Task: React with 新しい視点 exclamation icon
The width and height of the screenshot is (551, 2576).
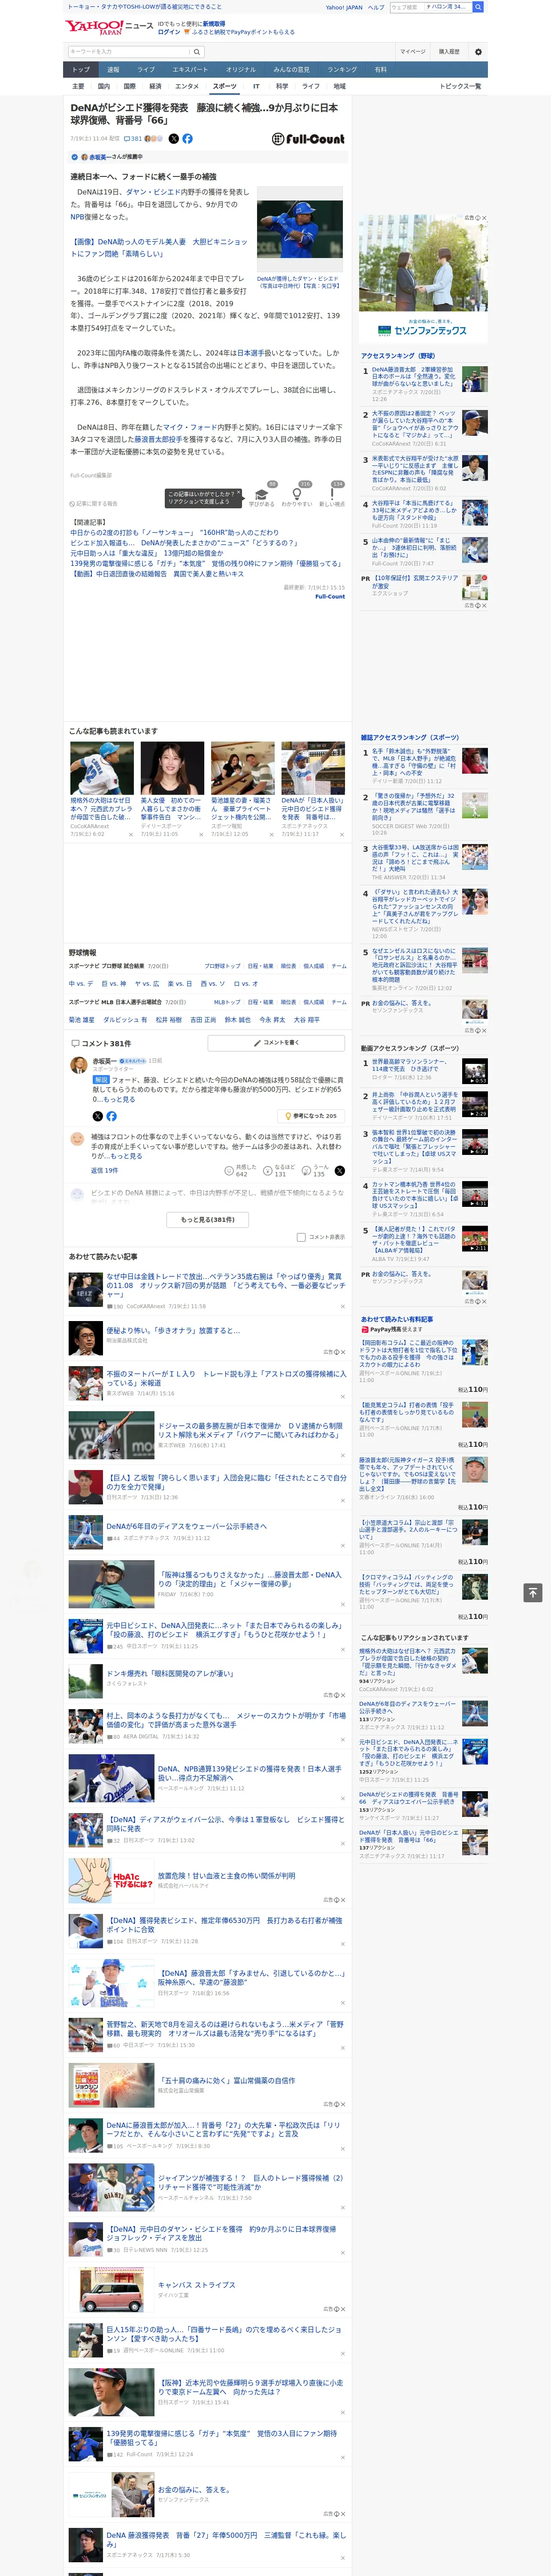Action: [x=332, y=495]
